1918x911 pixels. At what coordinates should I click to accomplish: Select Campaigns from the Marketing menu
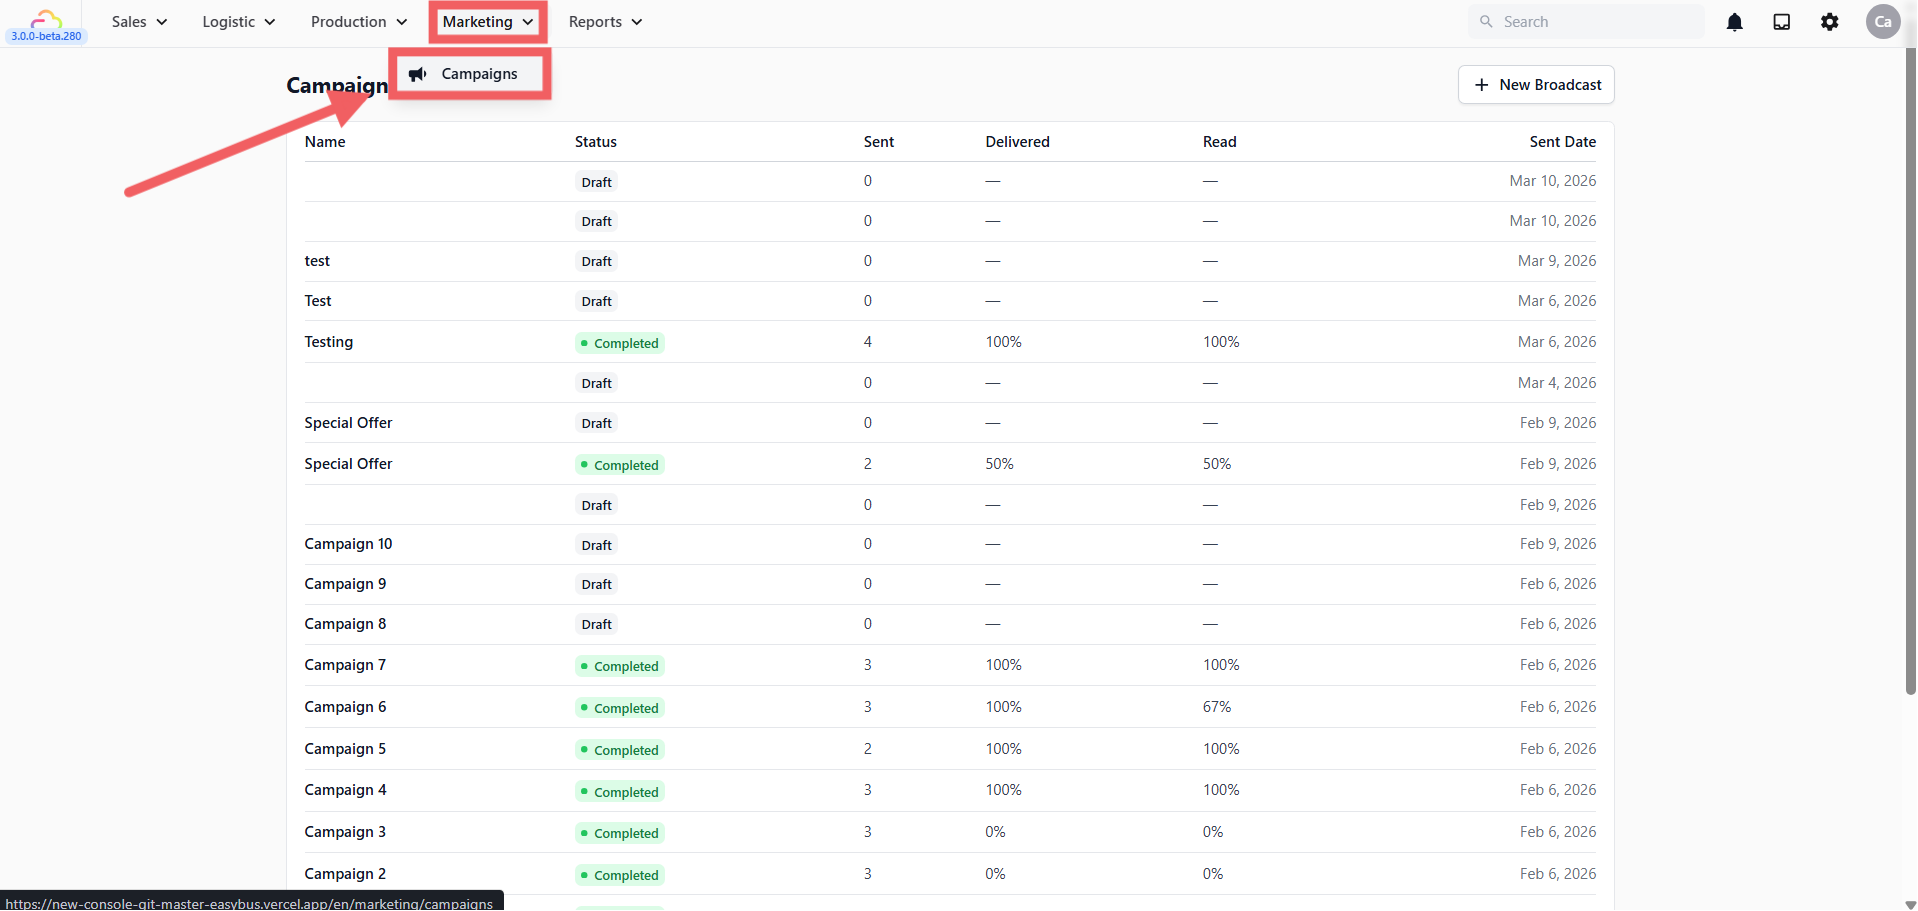[470, 74]
